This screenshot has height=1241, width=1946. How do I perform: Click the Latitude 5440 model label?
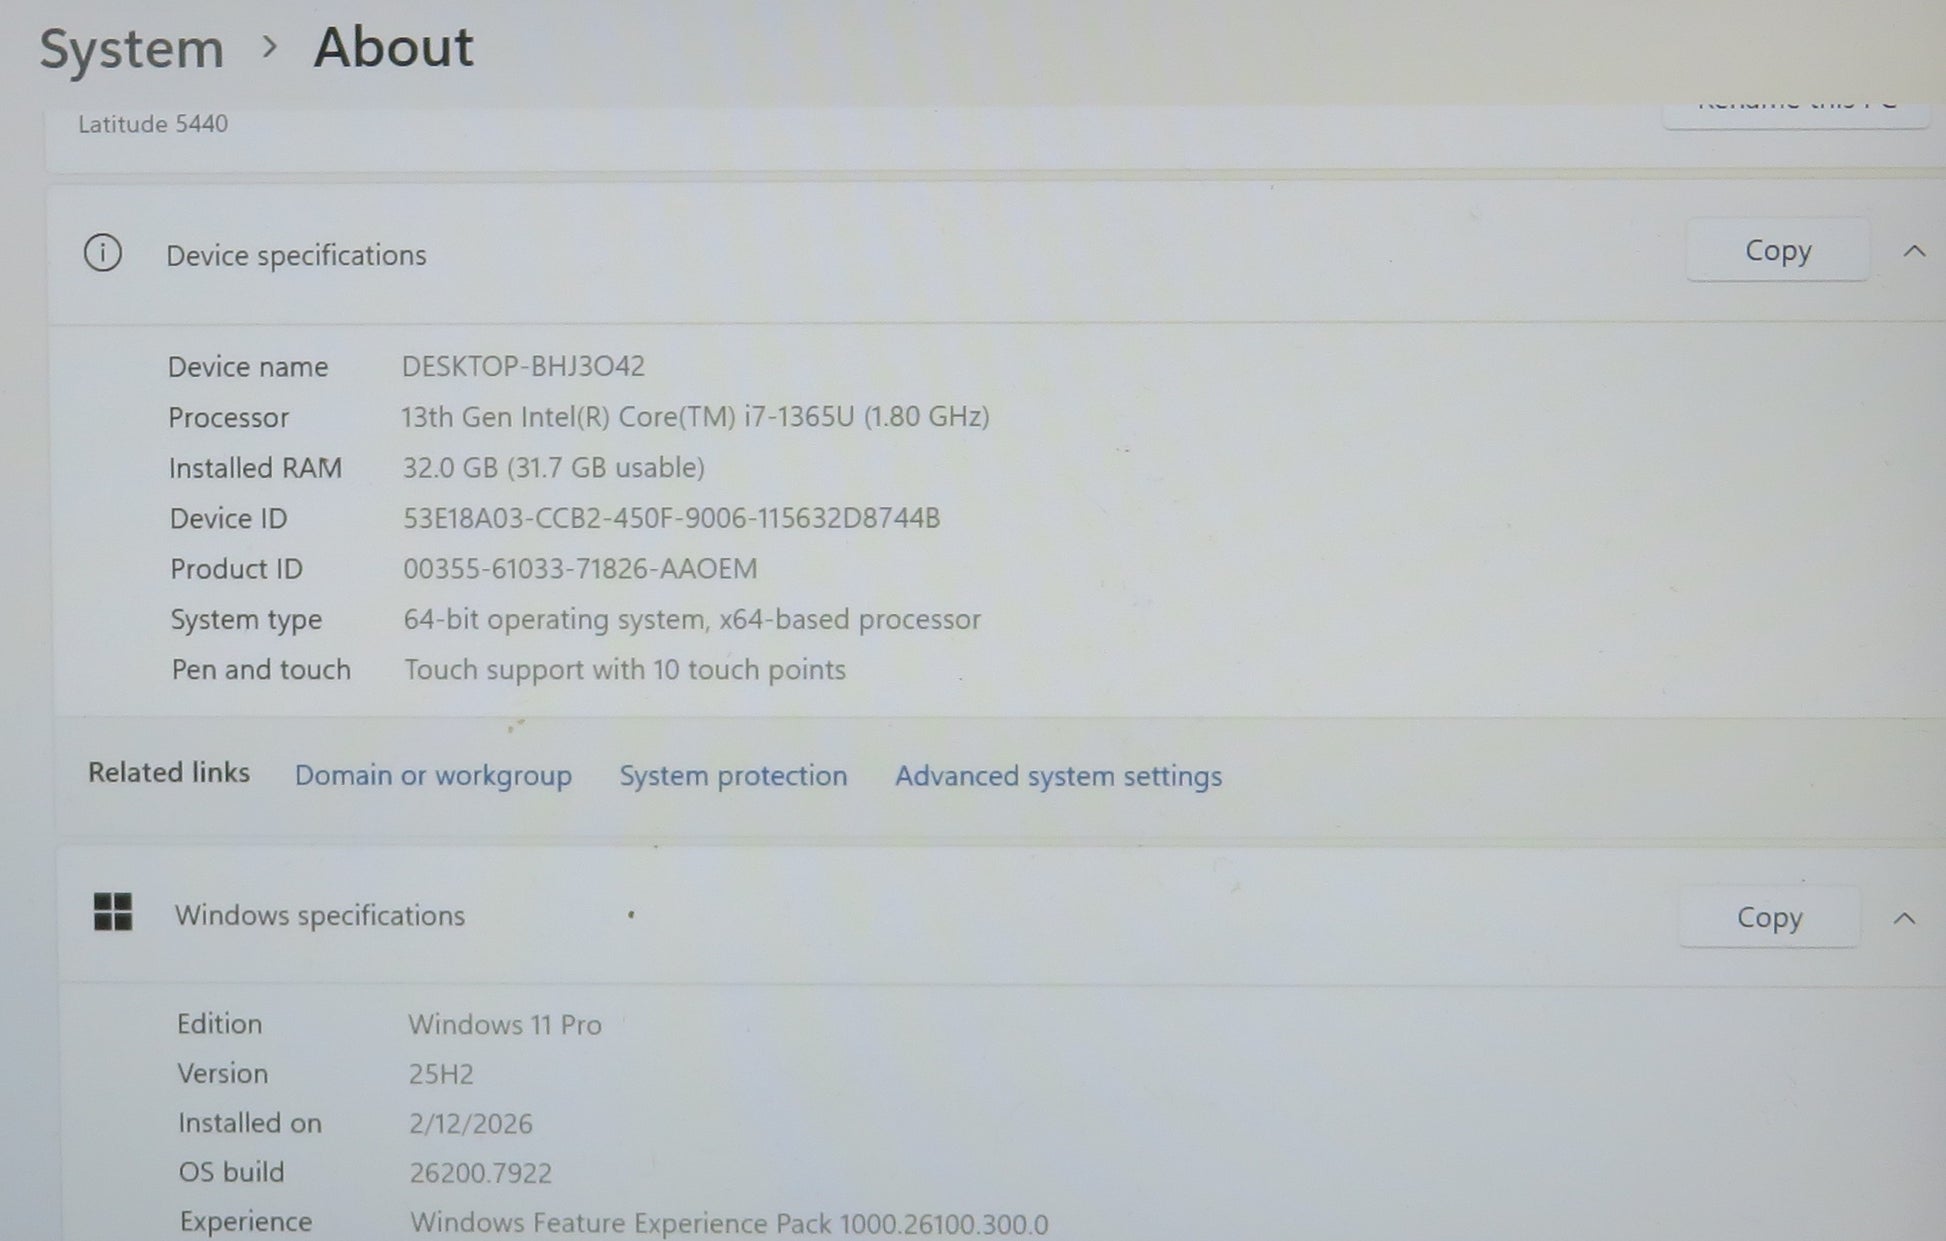[153, 124]
